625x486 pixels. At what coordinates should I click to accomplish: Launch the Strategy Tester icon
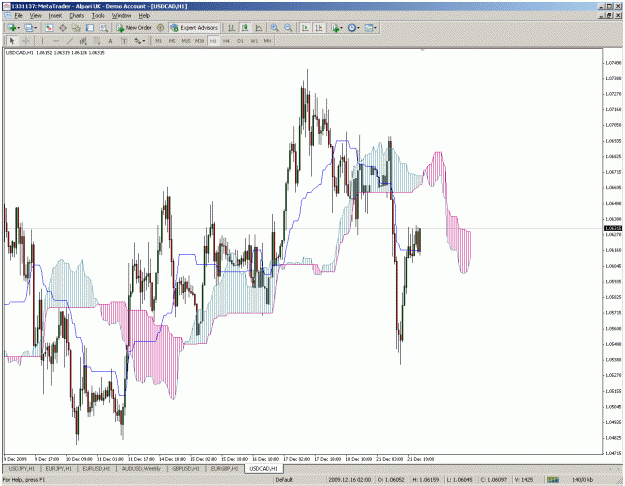104,28
